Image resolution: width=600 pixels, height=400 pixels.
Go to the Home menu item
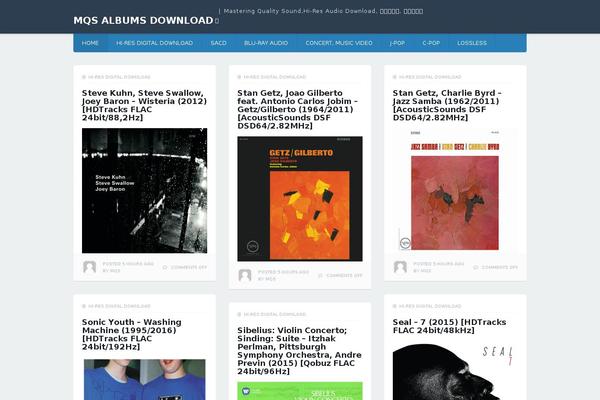pyautogui.click(x=90, y=43)
